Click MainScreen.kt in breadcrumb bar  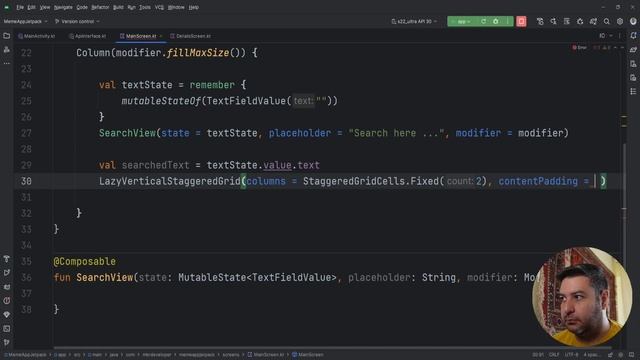click(265, 355)
